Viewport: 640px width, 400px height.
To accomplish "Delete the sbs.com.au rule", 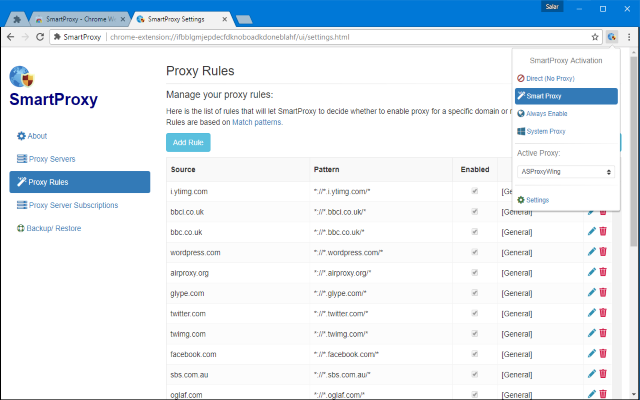I will [603, 374].
